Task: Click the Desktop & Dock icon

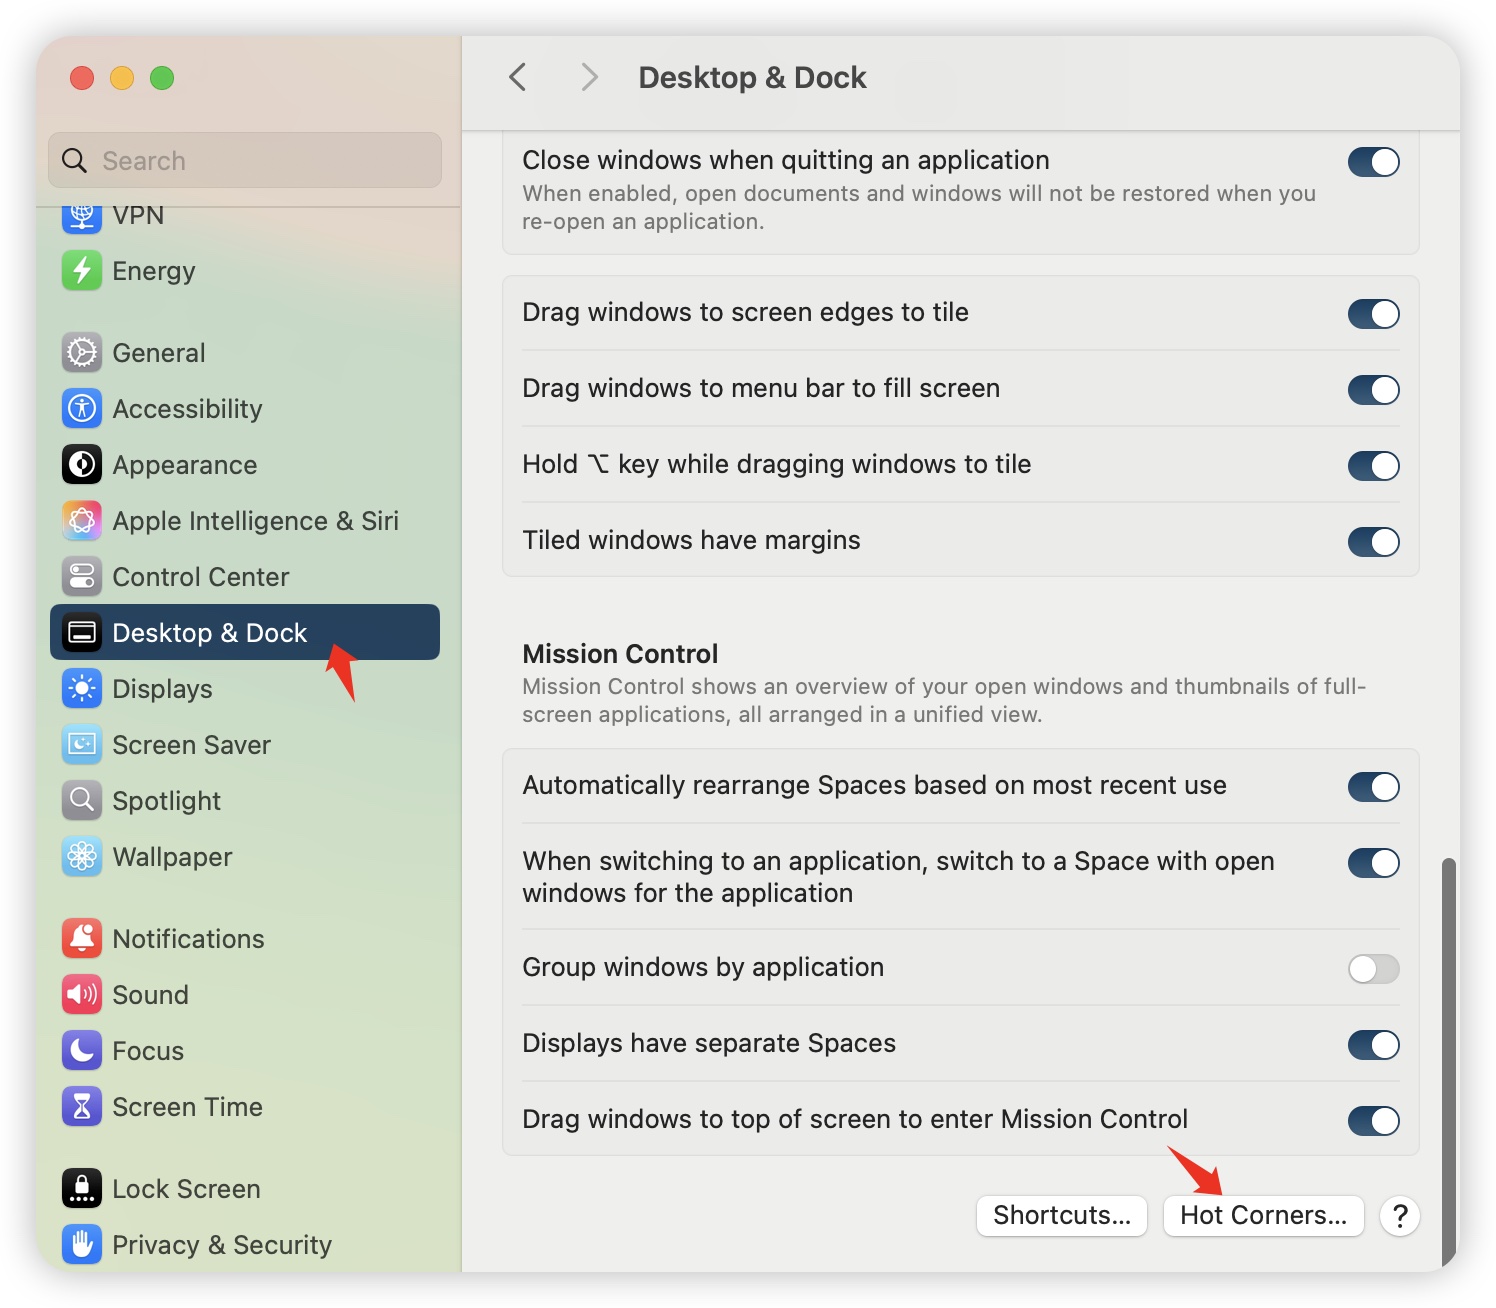Action: tap(82, 633)
